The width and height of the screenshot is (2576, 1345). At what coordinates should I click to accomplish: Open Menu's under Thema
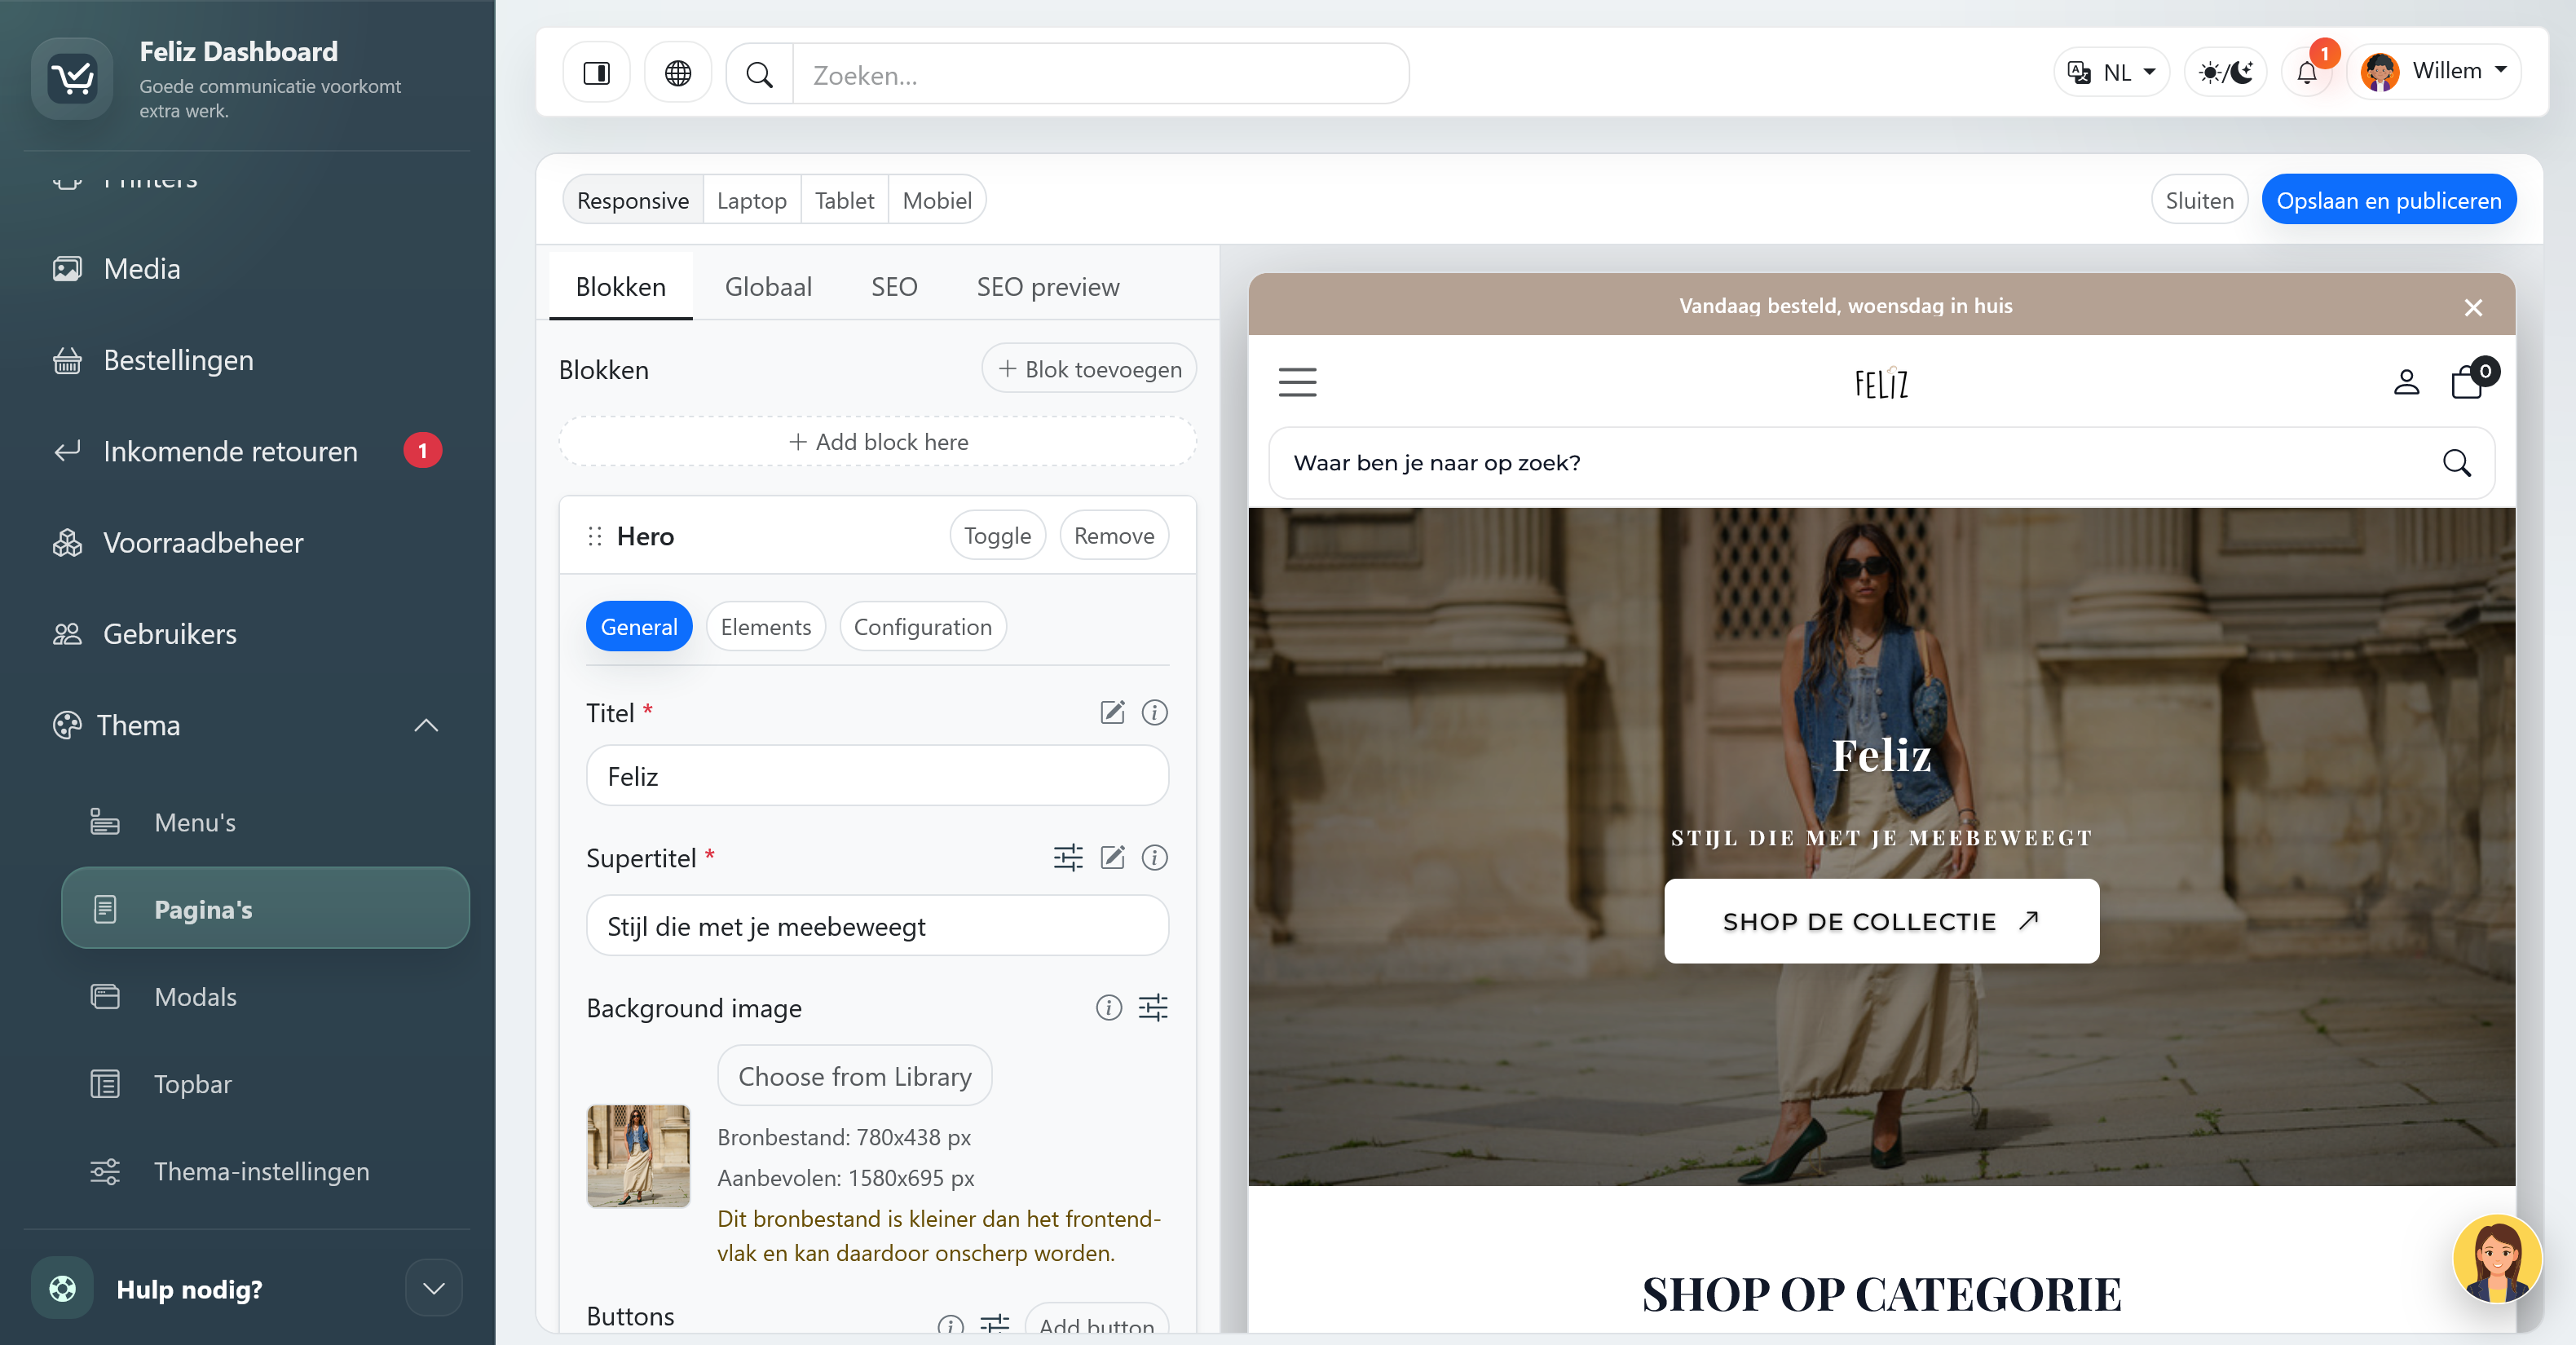tap(195, 822)
